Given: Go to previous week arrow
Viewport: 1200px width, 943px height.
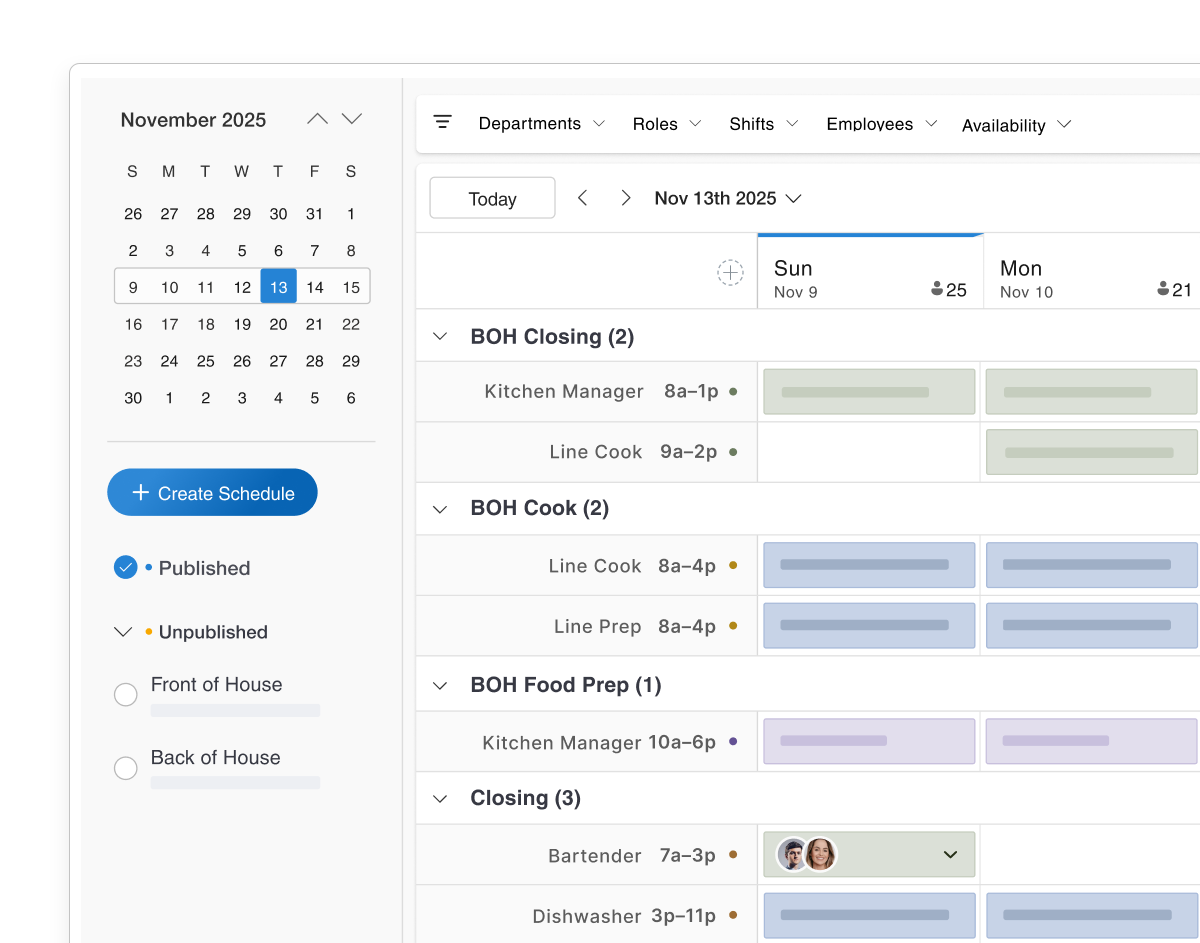Looking at the screenshot, I should pyautogui.click(x=583, y=198).
